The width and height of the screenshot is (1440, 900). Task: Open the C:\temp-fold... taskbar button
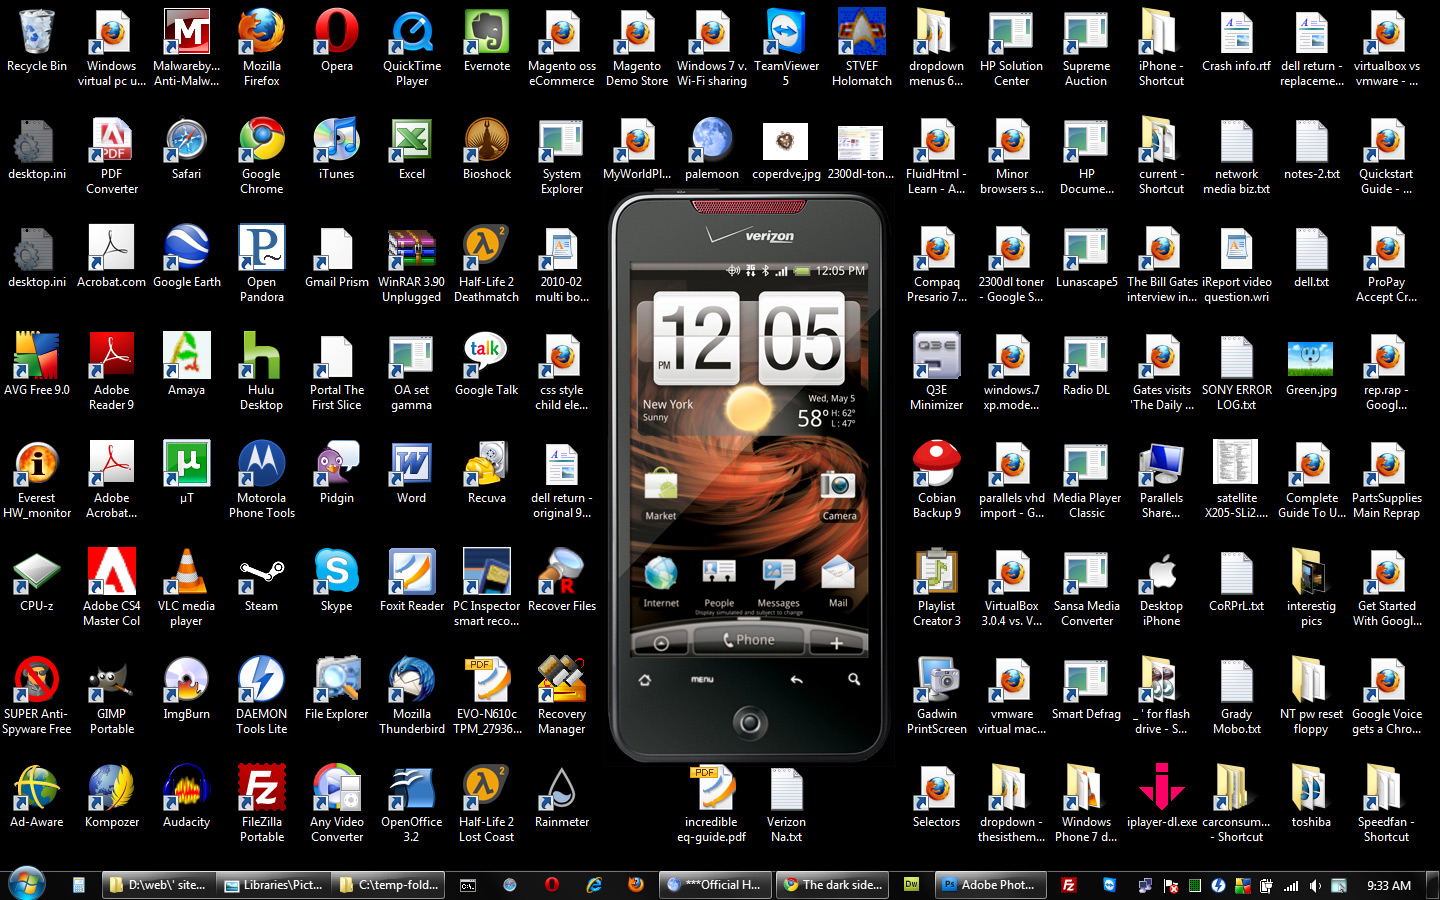(389, 885)
